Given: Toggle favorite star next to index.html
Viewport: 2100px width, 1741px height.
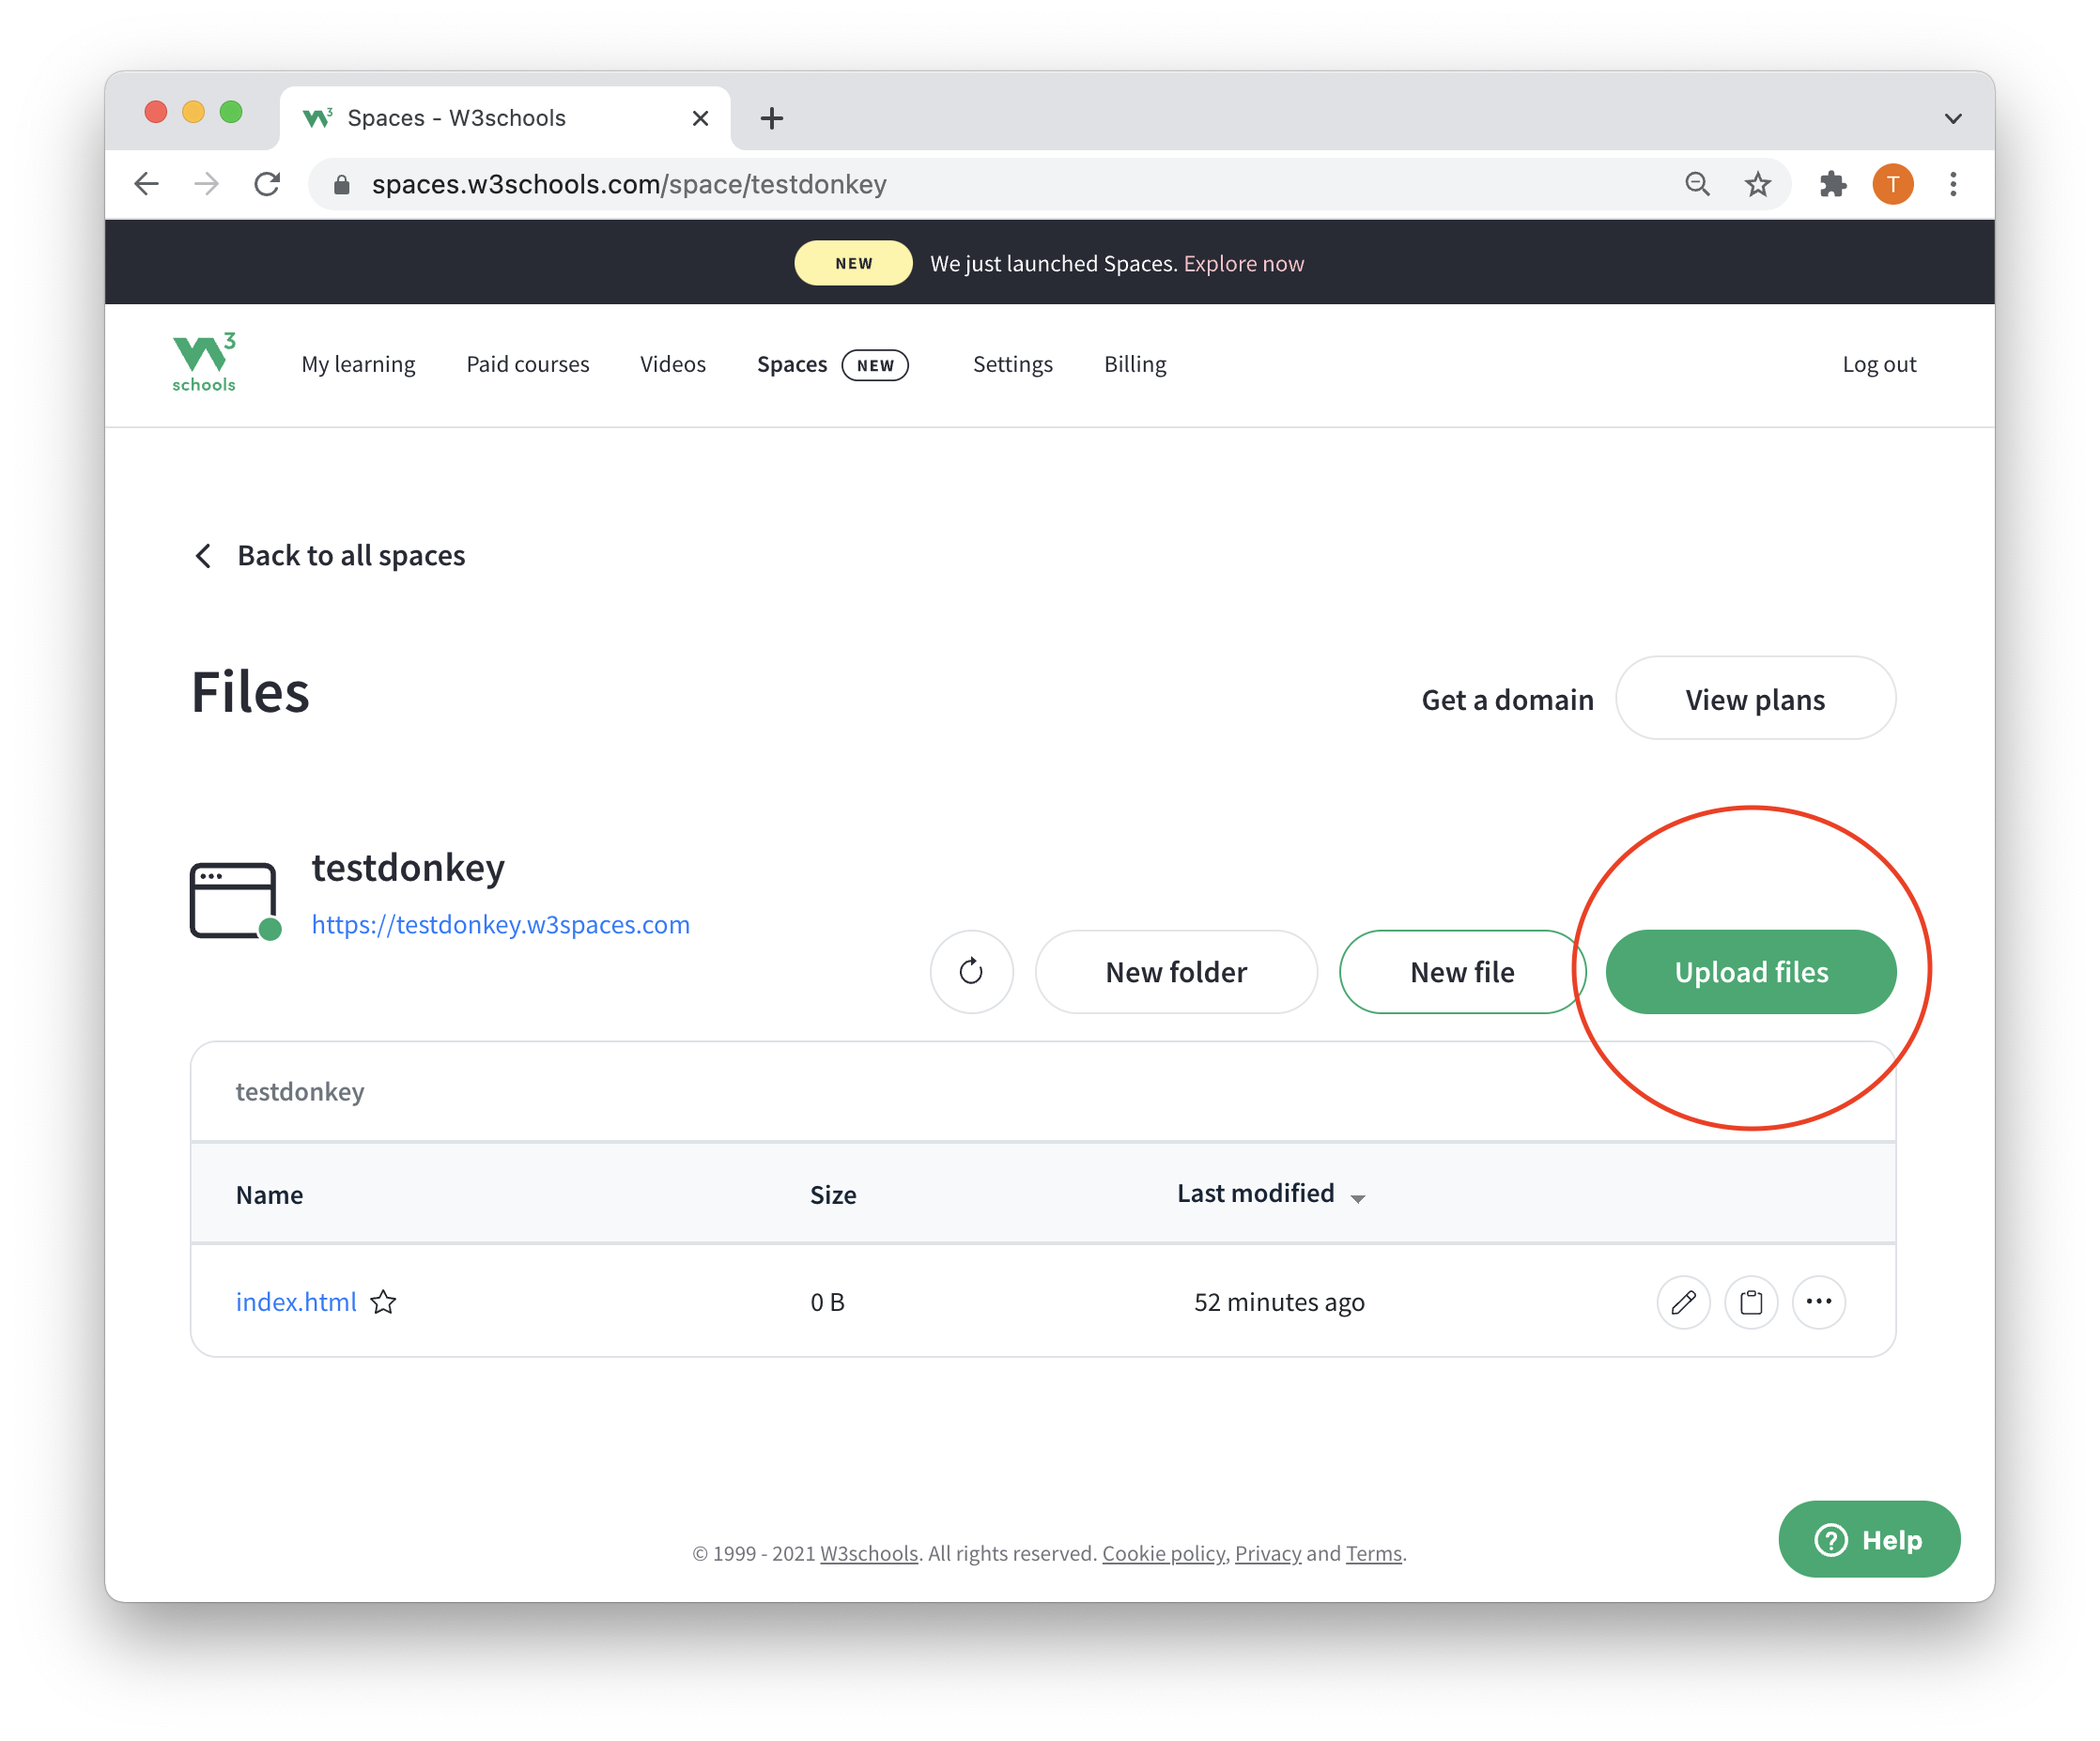Looking at the screenshot, I should 383,1302.
